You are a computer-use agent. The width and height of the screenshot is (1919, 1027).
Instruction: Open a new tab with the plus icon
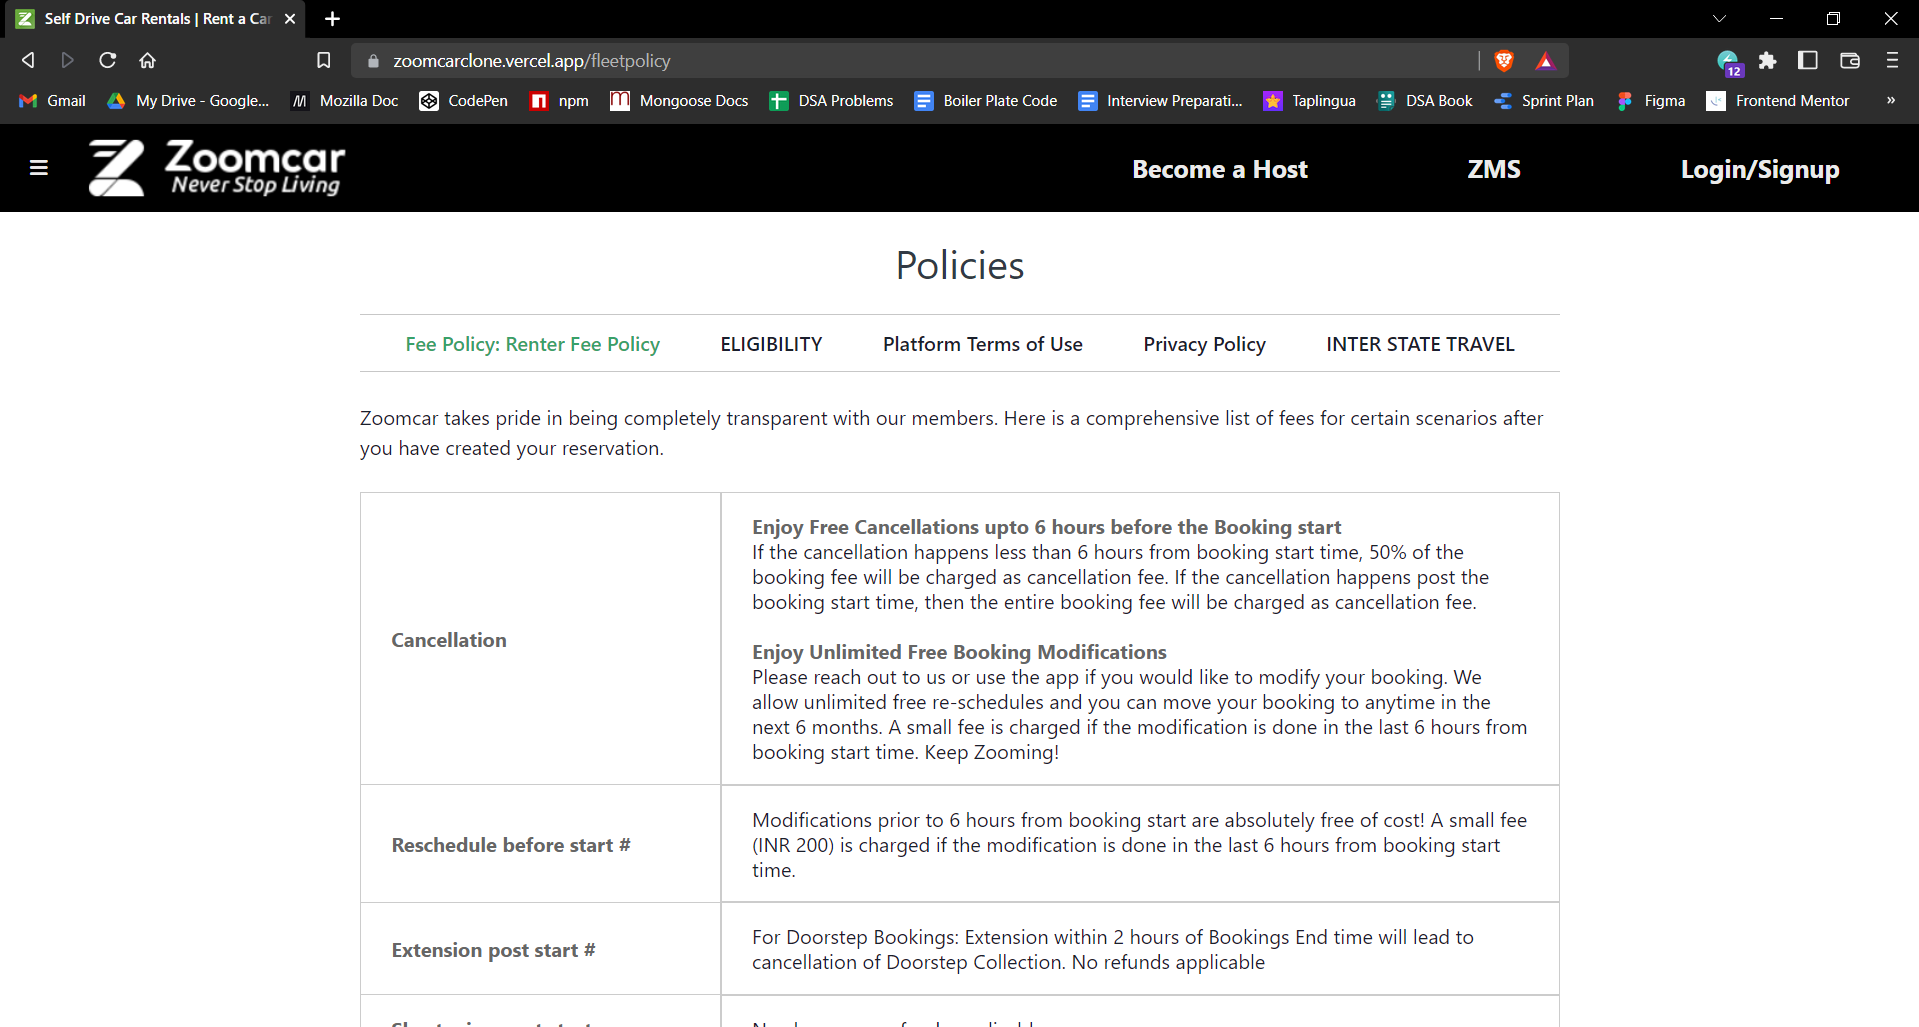[333, 19]
